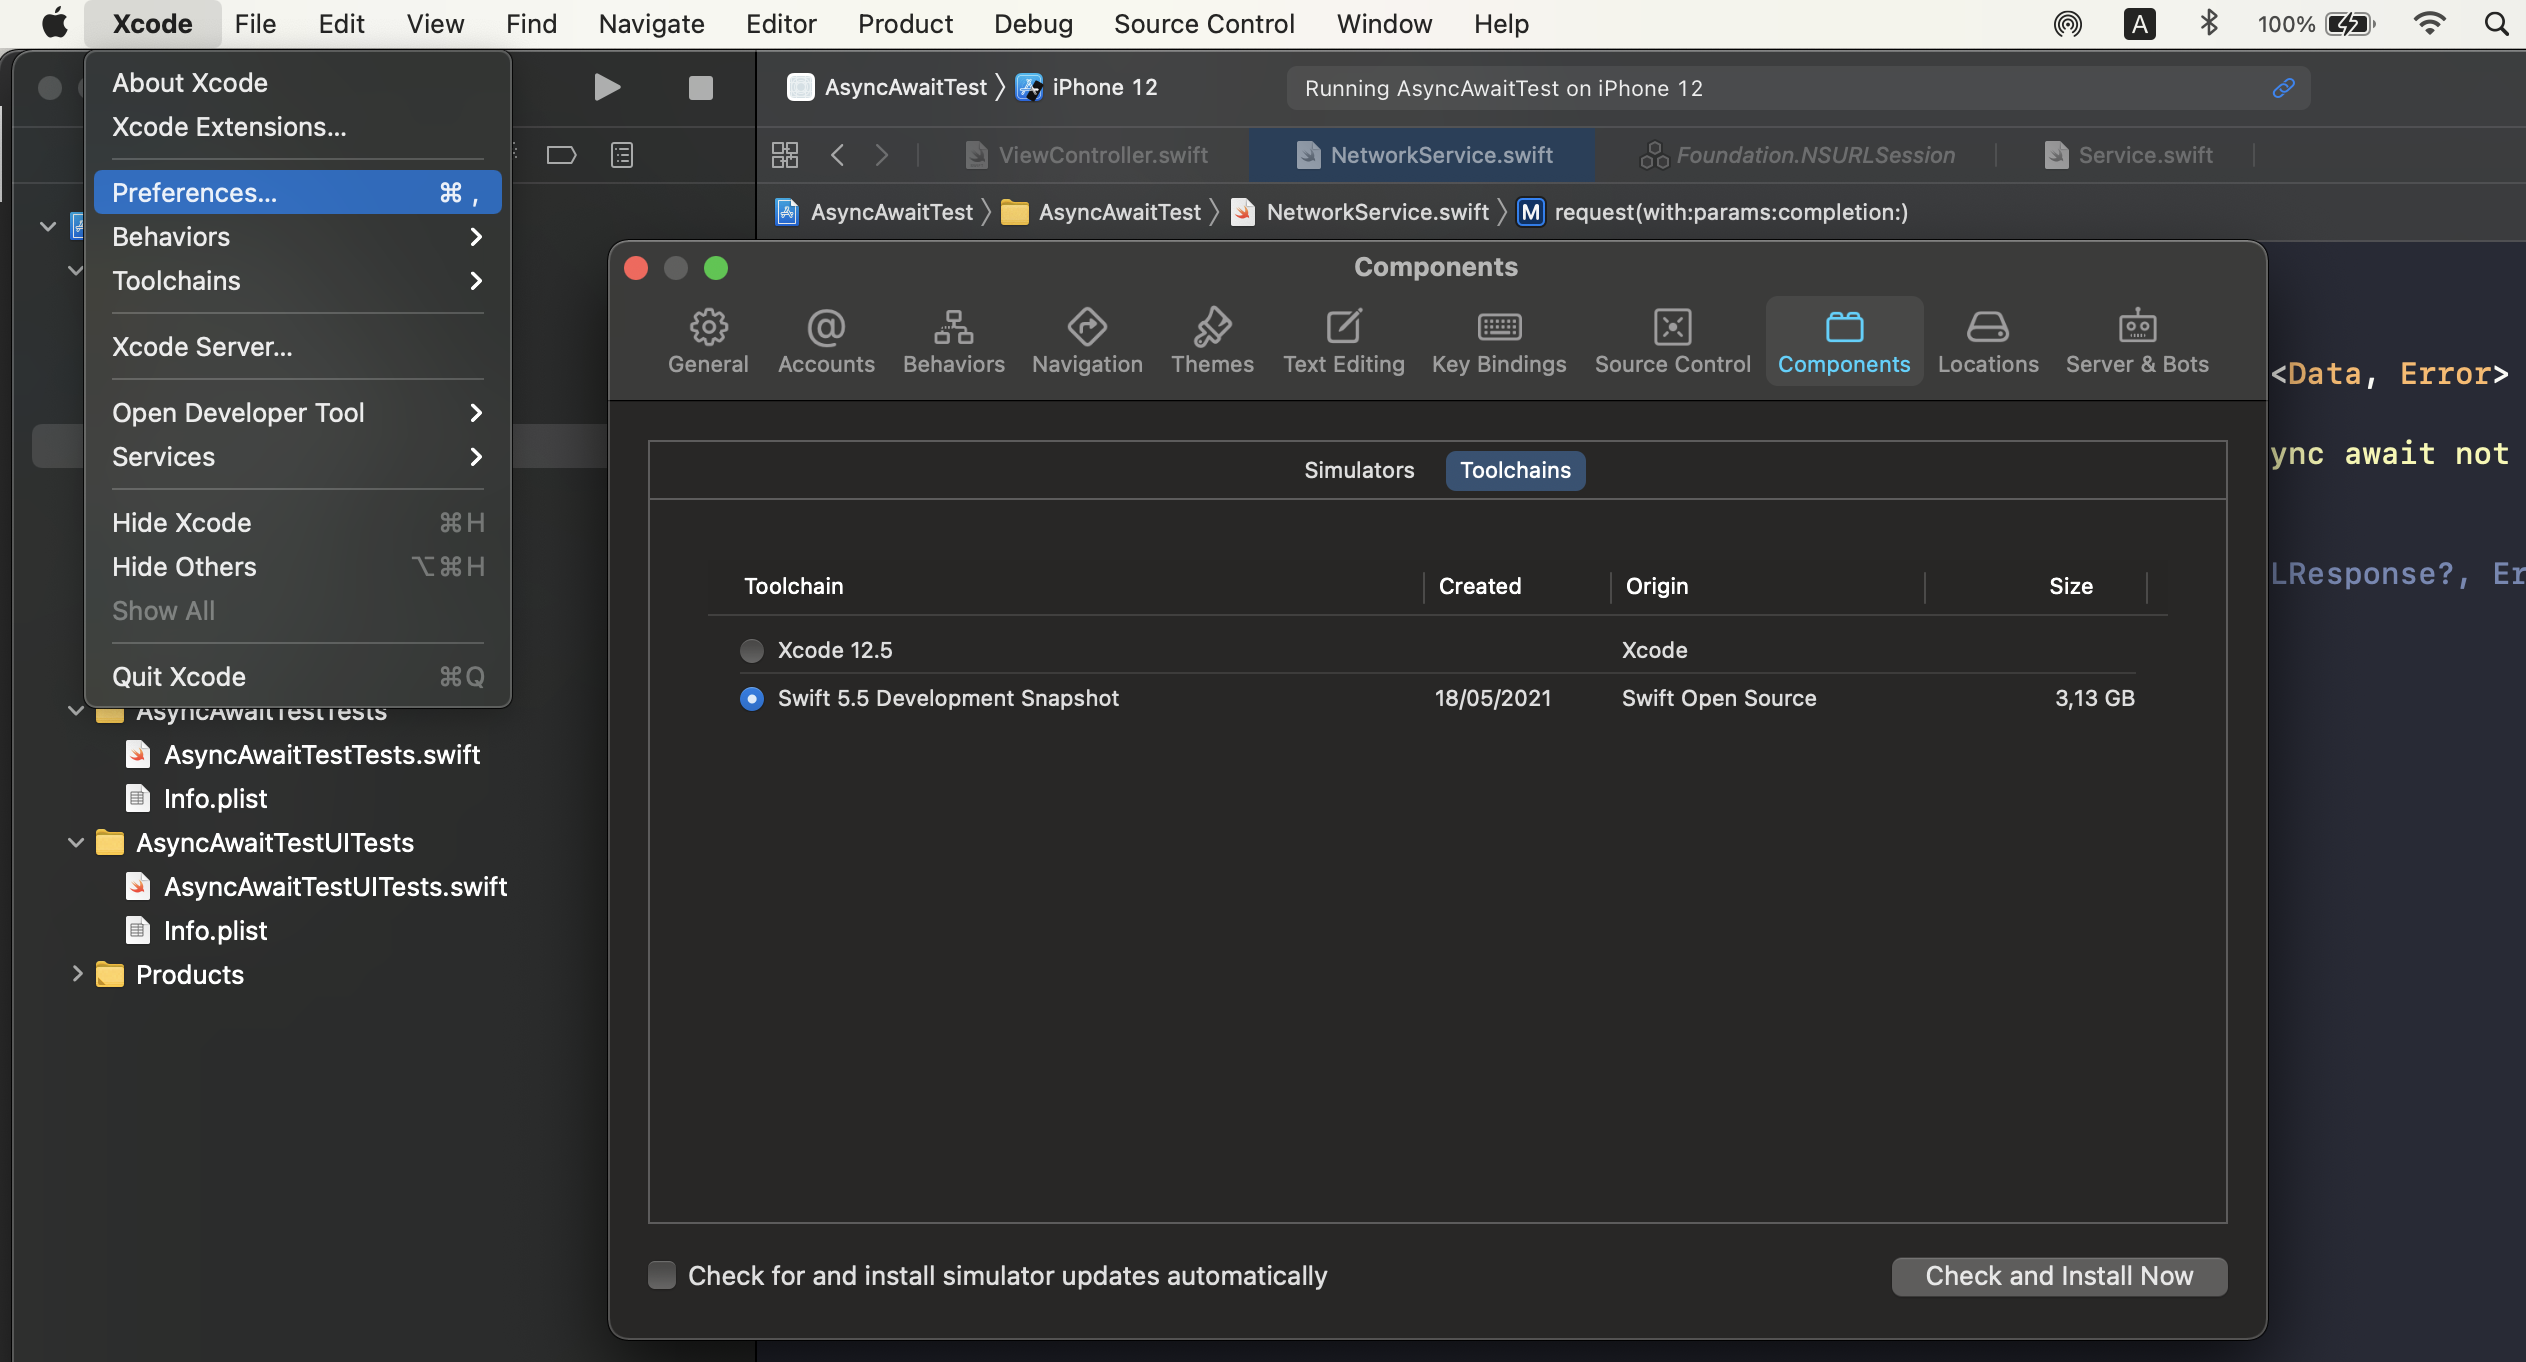The width and height of the screenshot is (2526, 1362).
Task: Open Locations preferences pane
Action: [x=1988, y=341]
